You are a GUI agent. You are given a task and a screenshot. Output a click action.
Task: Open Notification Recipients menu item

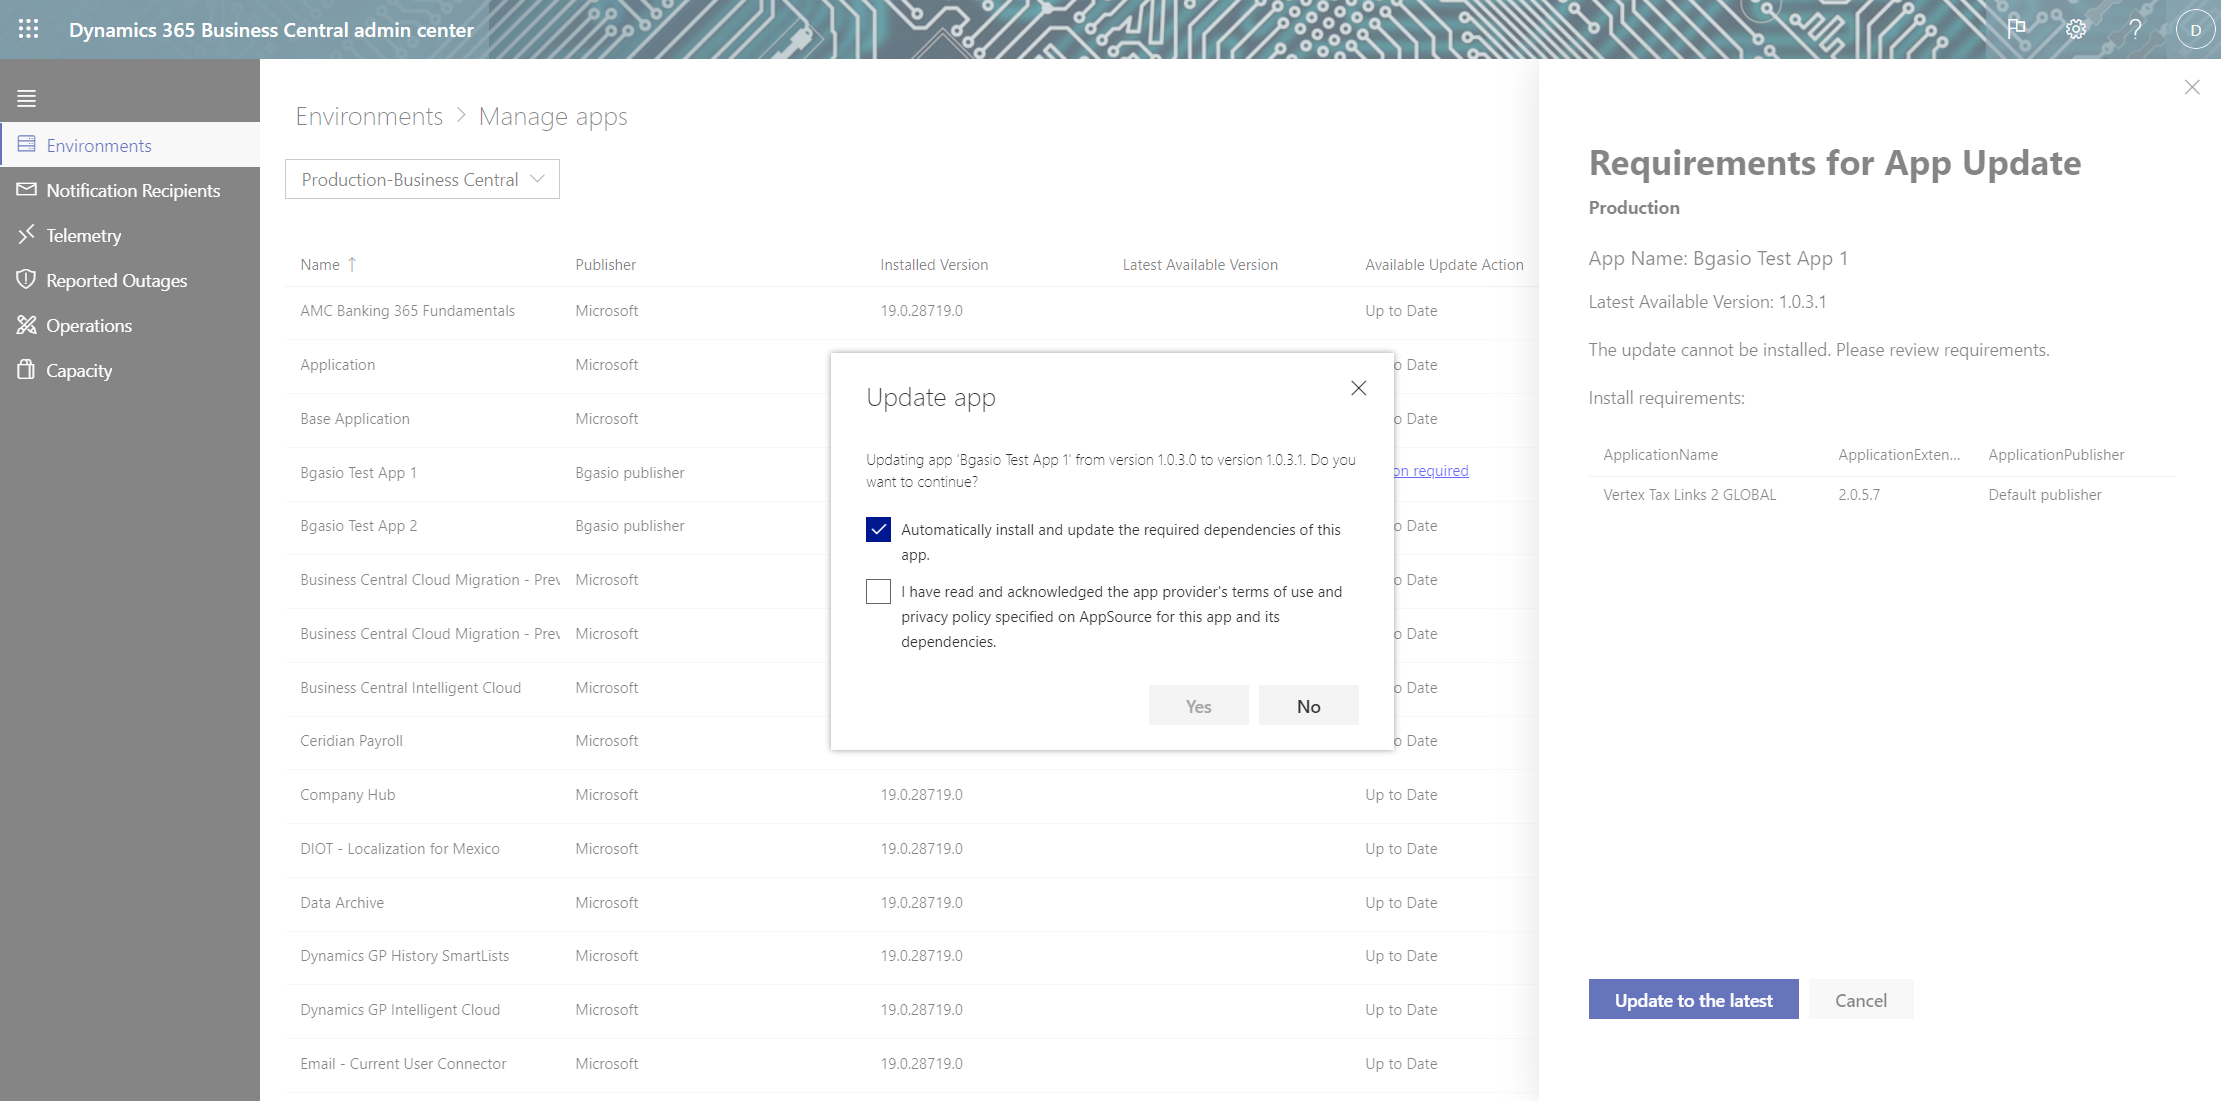pyautogui.click(x=132, y=190)
